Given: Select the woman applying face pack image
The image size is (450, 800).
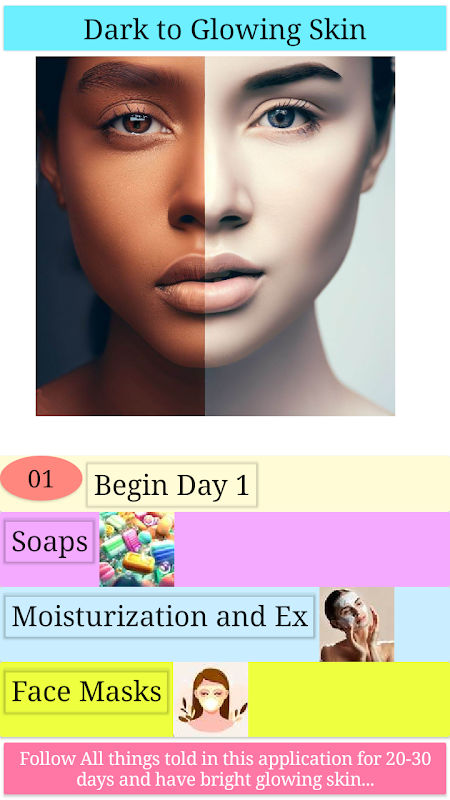Looking at the screenshot, I should pos(357,624).
